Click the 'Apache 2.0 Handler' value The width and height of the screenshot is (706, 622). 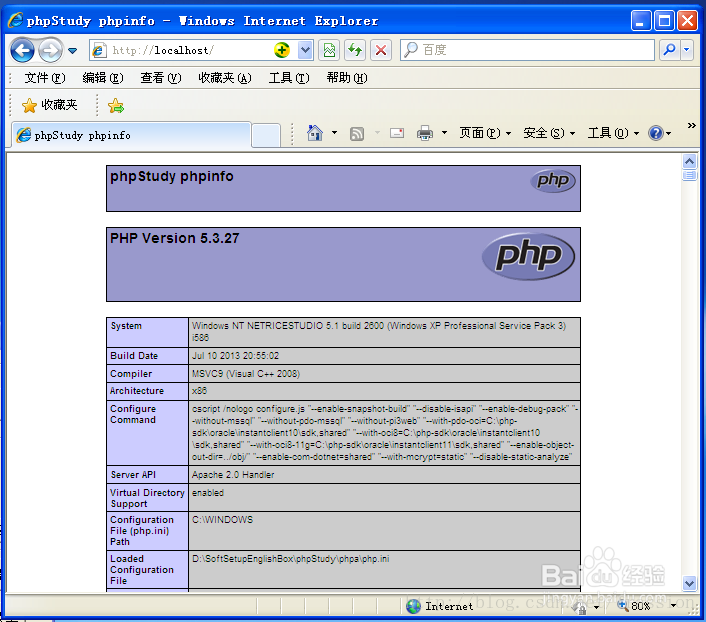click(233, 475)
